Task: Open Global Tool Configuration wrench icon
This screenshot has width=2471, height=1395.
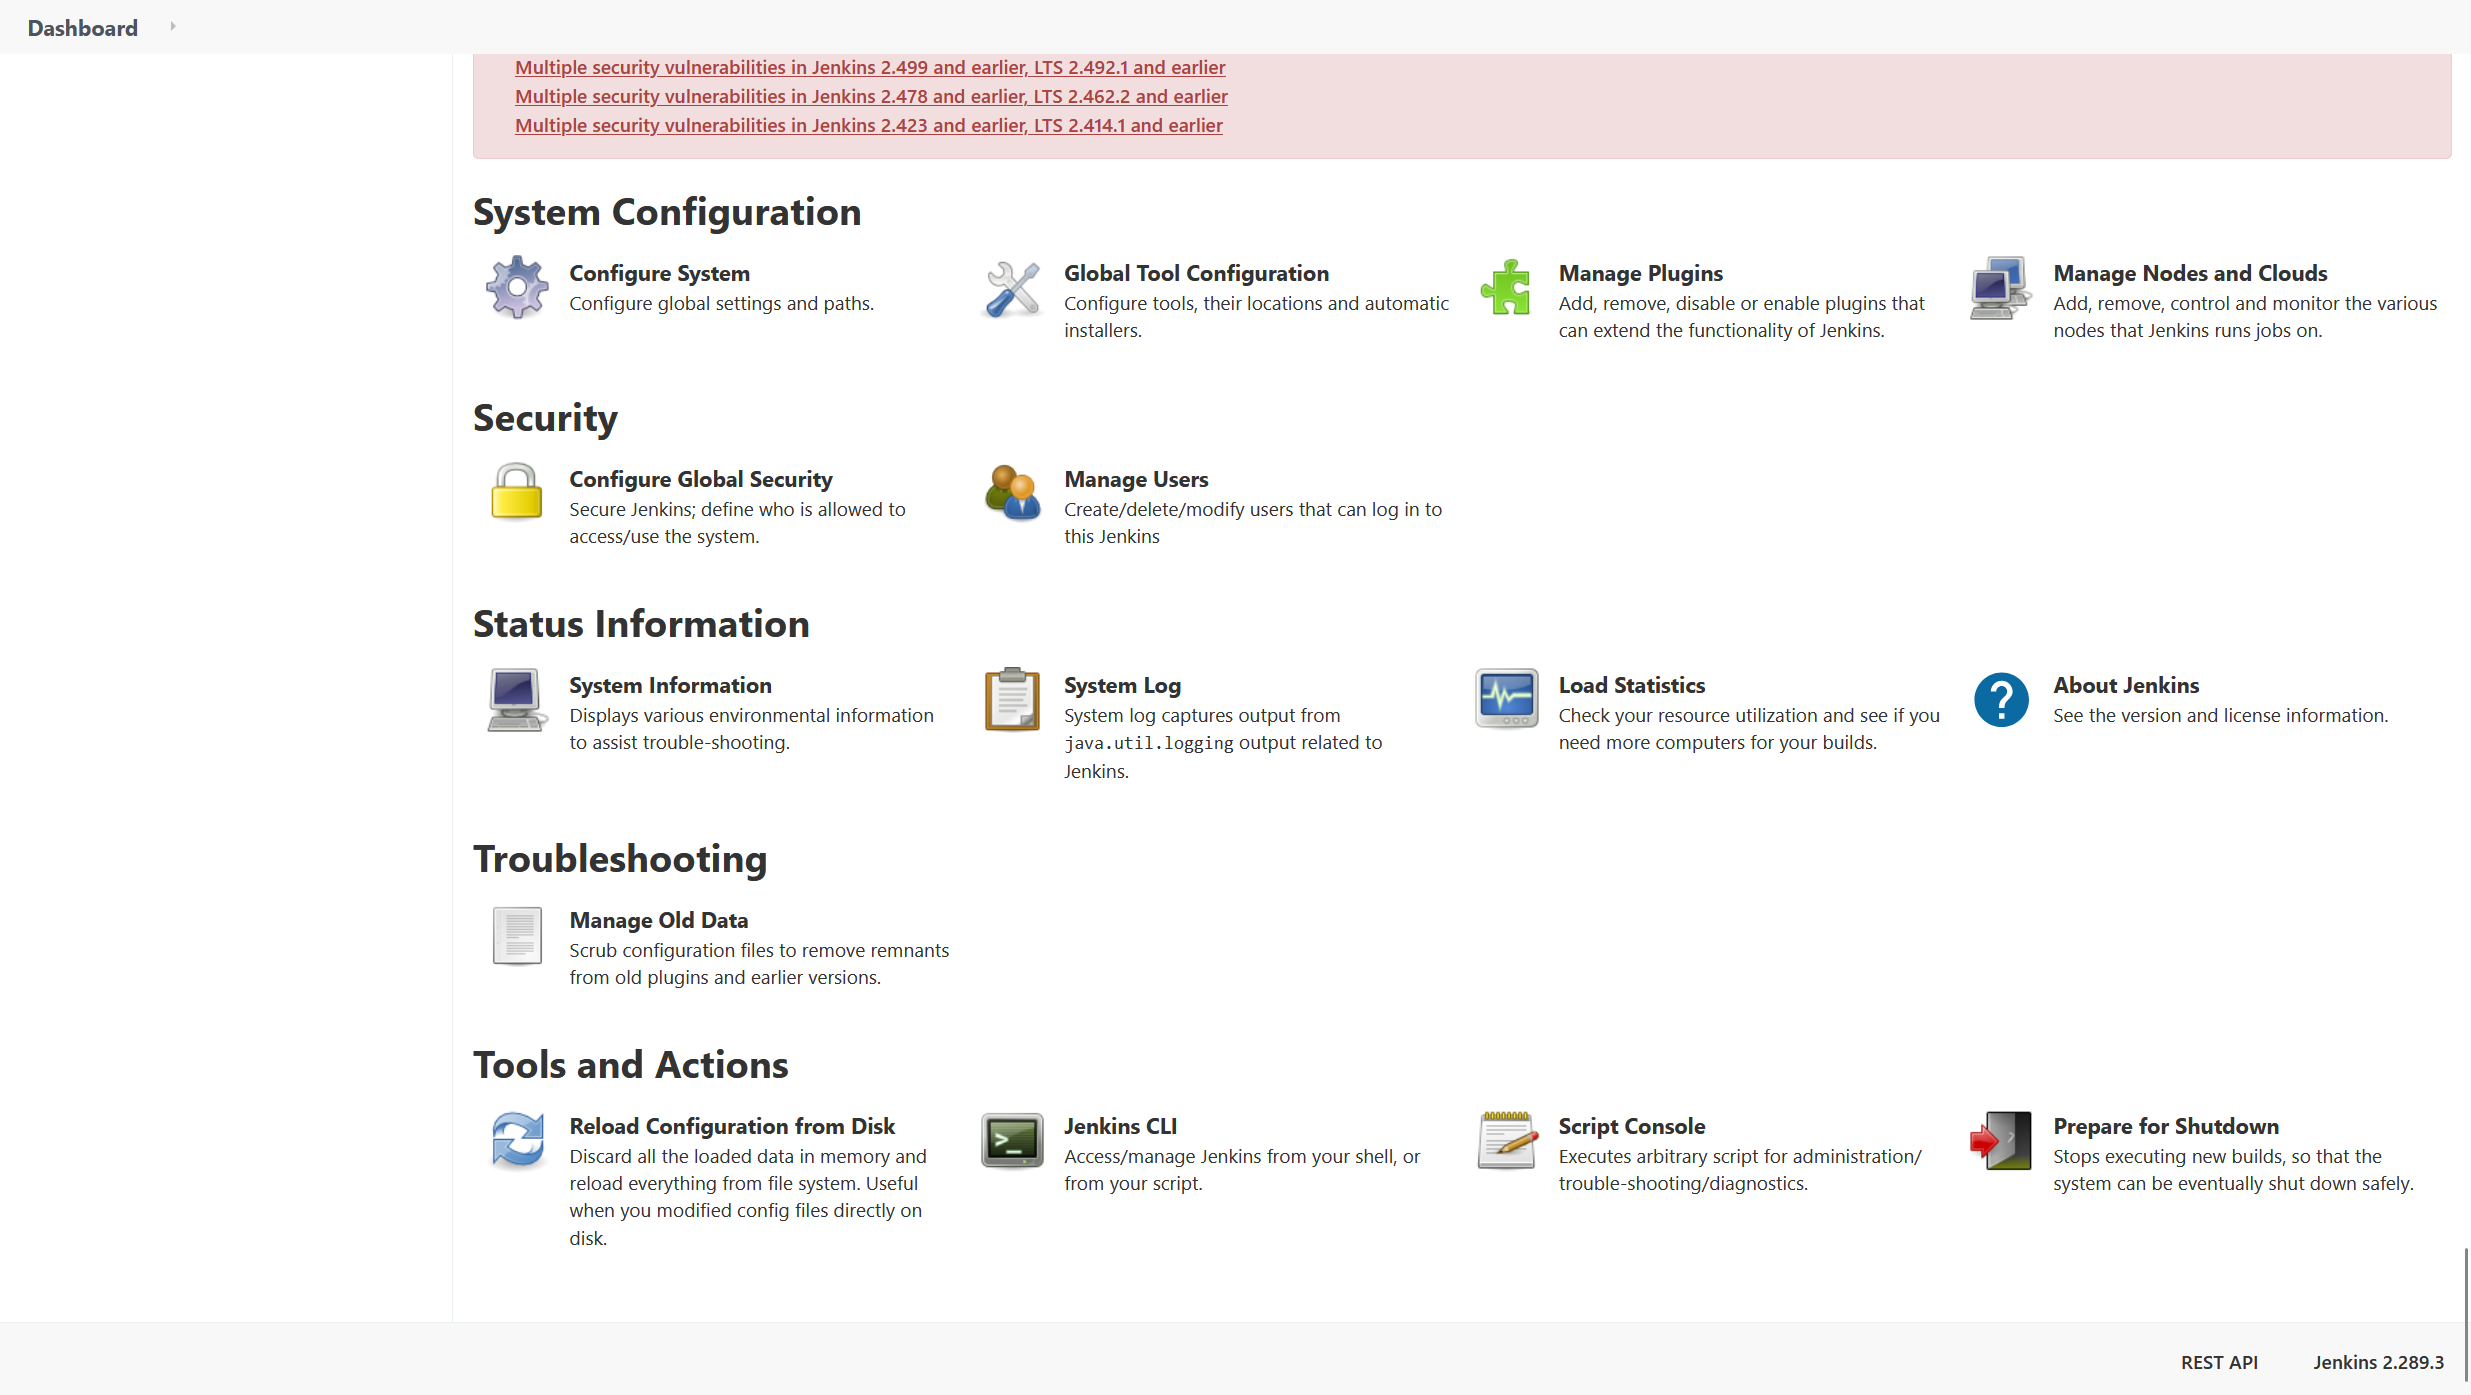Action: [1011, 289]
